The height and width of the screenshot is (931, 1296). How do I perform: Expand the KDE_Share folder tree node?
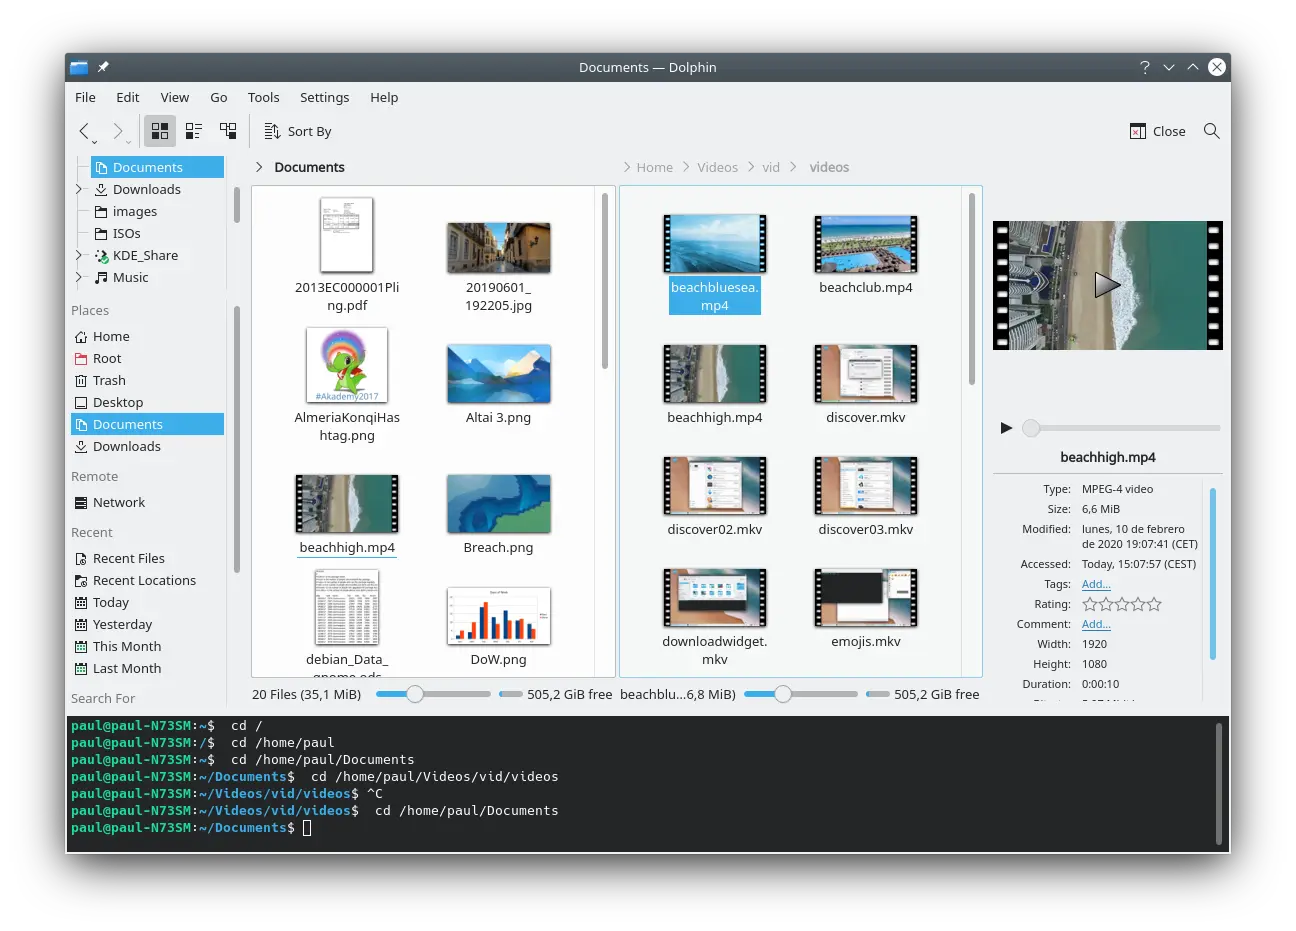click(79, 255)
